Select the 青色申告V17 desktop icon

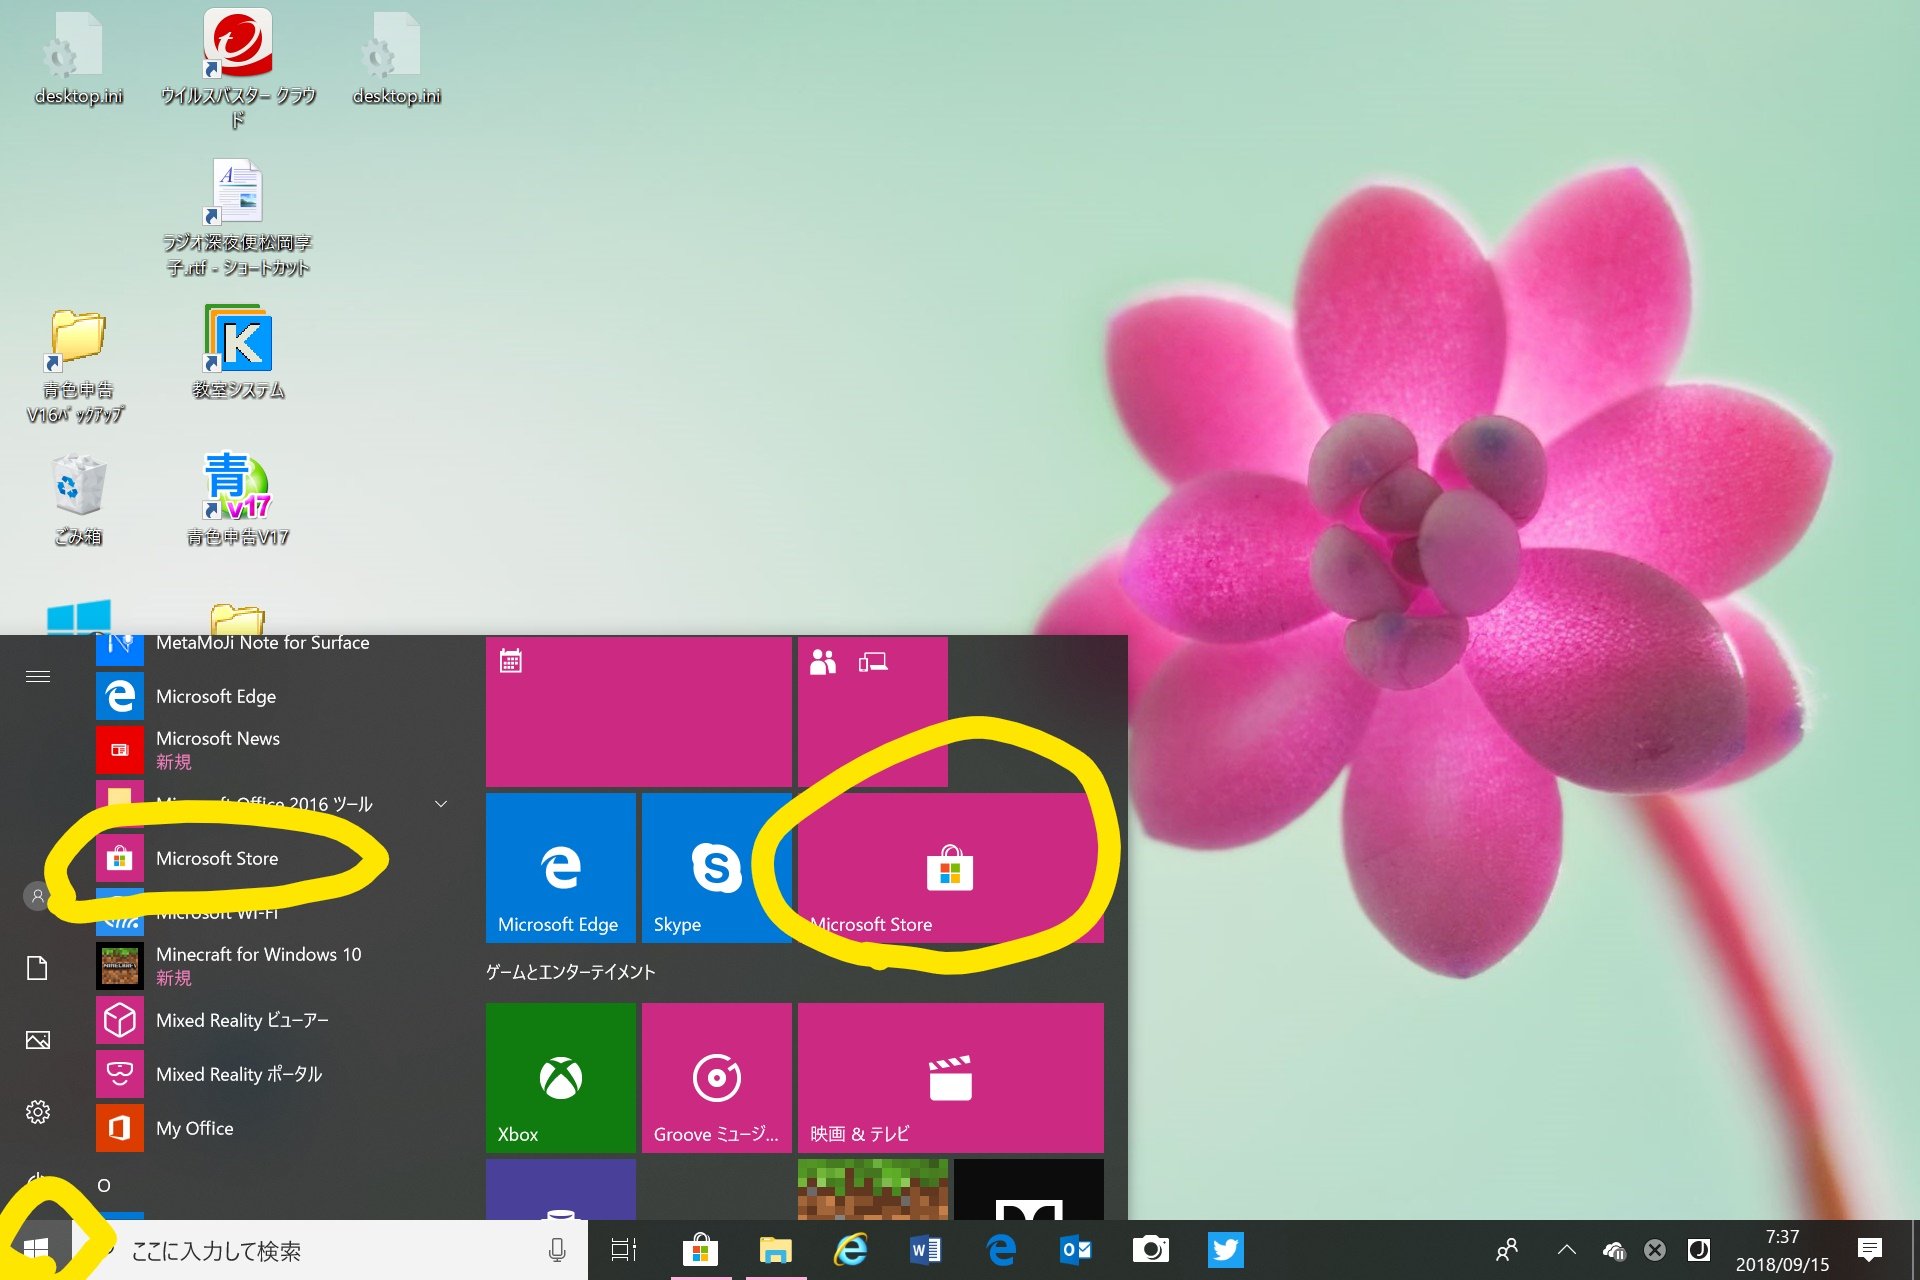238,498
